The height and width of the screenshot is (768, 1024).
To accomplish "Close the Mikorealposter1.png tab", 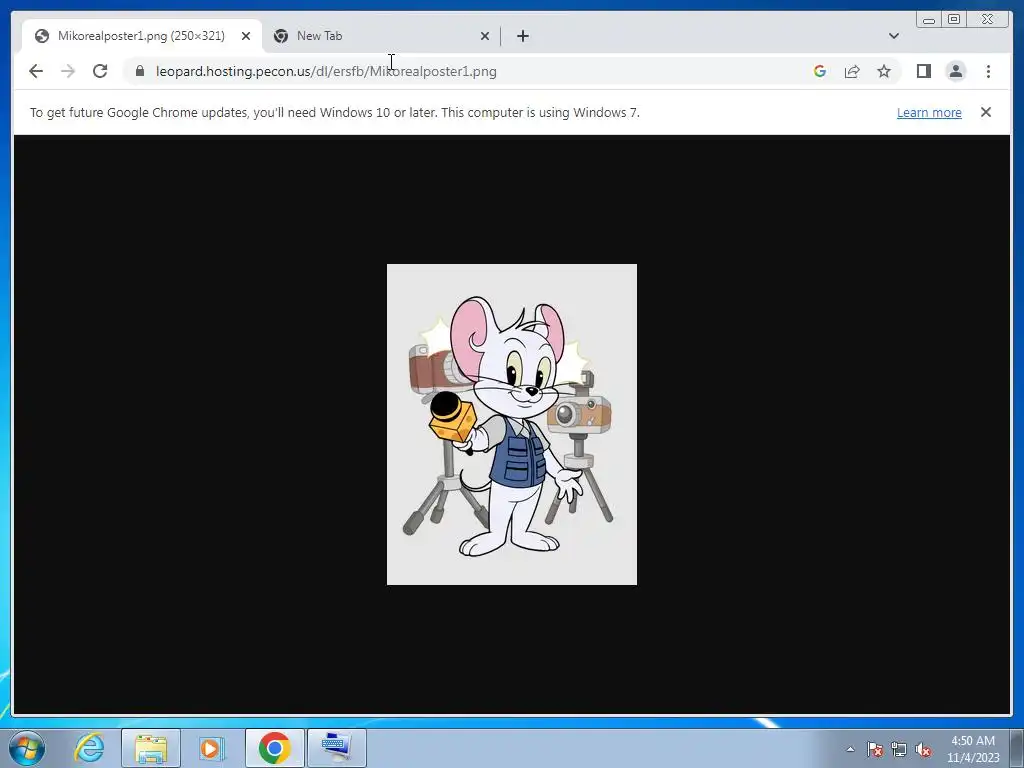I will pos(246,36).
